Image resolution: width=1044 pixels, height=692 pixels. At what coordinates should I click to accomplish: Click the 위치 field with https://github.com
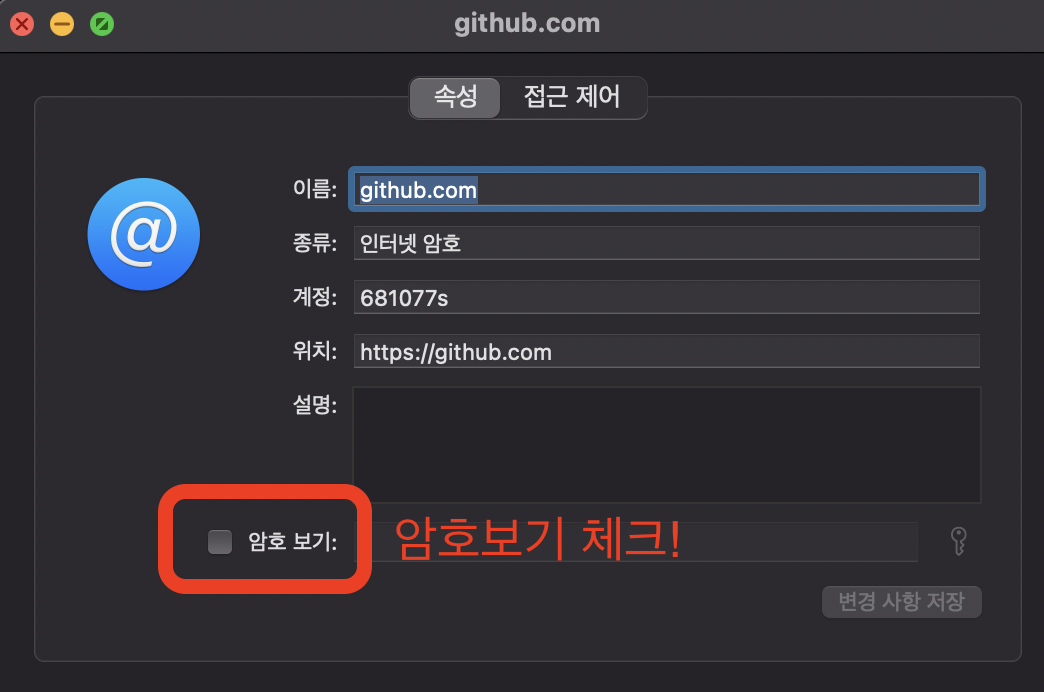click(666, 351)
